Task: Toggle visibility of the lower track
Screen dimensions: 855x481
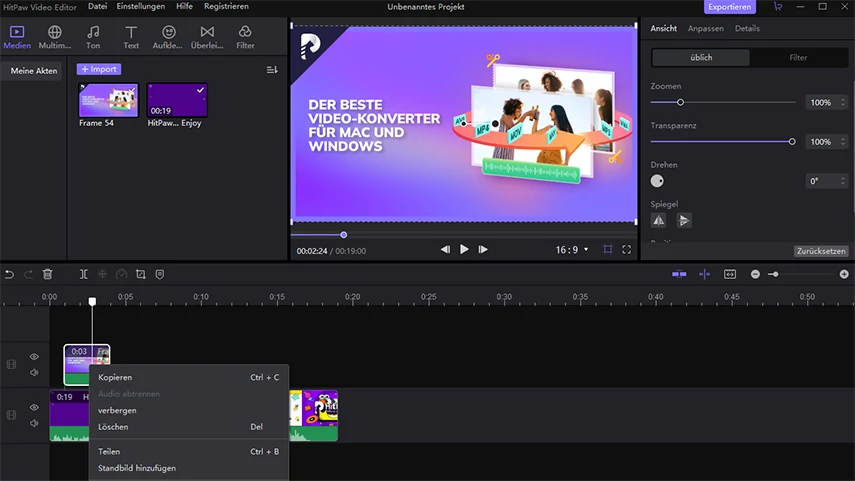Action: coord(34,407)
